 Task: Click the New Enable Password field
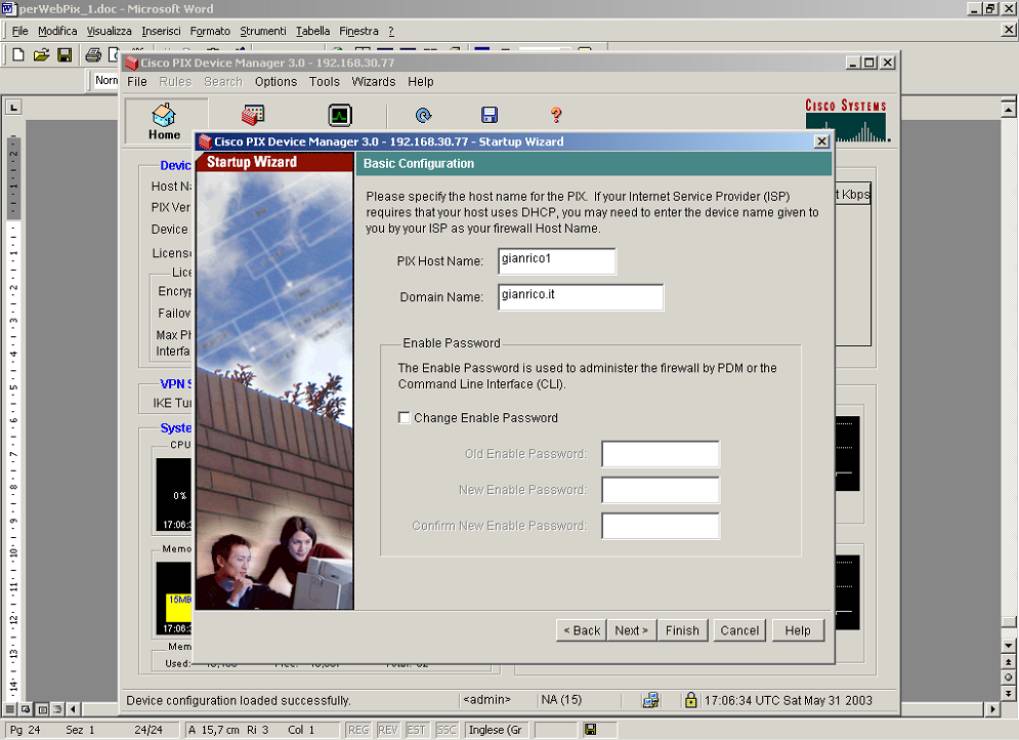pos(660,490)
